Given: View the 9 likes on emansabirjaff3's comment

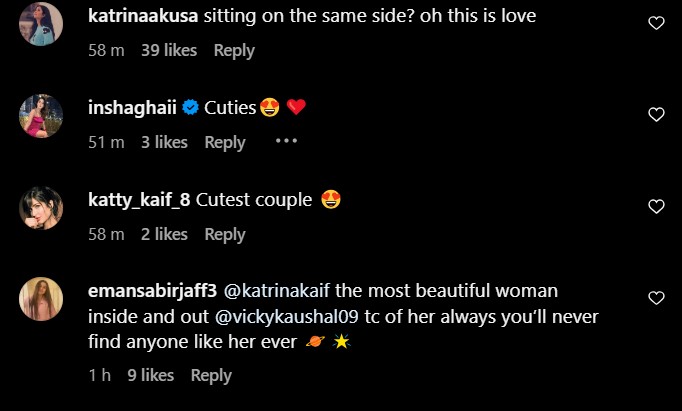Looking at the screenshot, I should 151,375.
